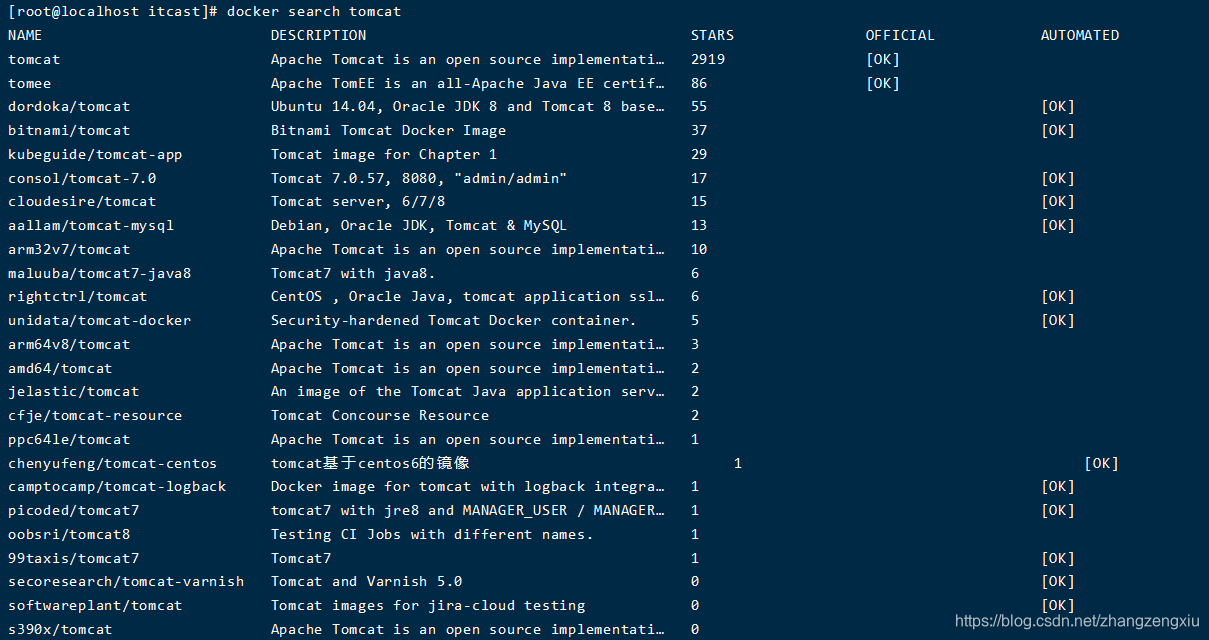Select the AUTOMATED column header

tap(1080, 35)
